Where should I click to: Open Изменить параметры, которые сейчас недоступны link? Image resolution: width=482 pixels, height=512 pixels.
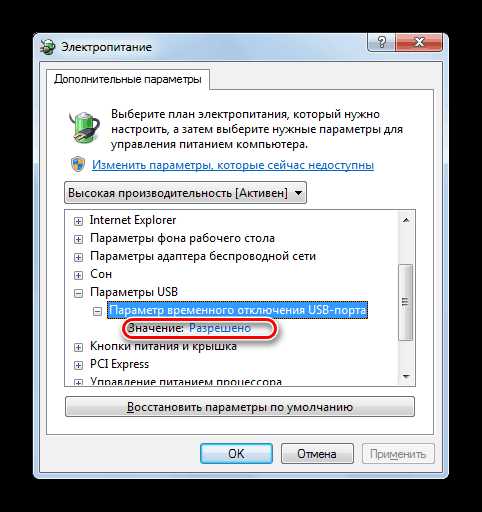[233, 165]
